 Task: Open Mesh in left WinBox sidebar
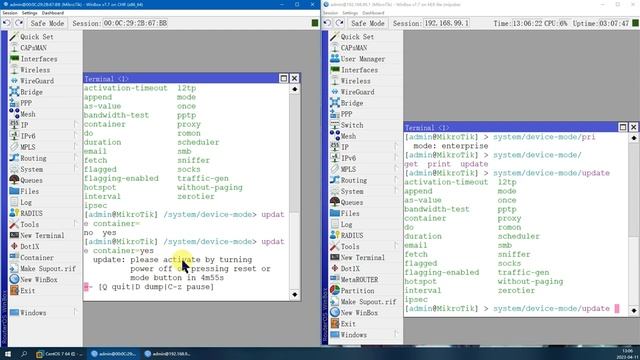click(27, 114)
